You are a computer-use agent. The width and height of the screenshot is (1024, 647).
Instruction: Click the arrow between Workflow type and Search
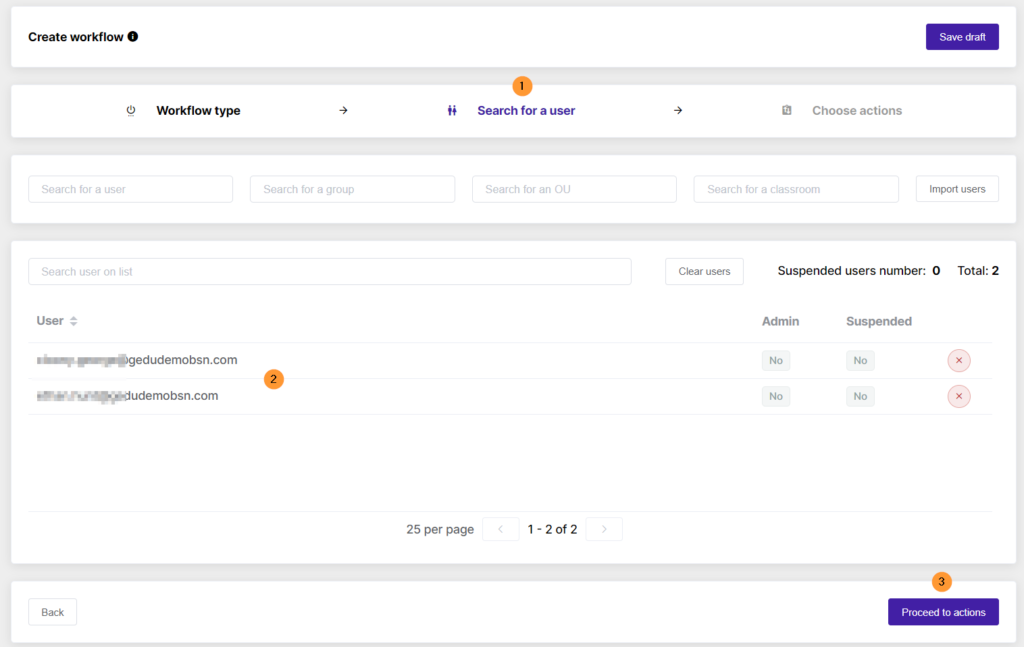343,110
